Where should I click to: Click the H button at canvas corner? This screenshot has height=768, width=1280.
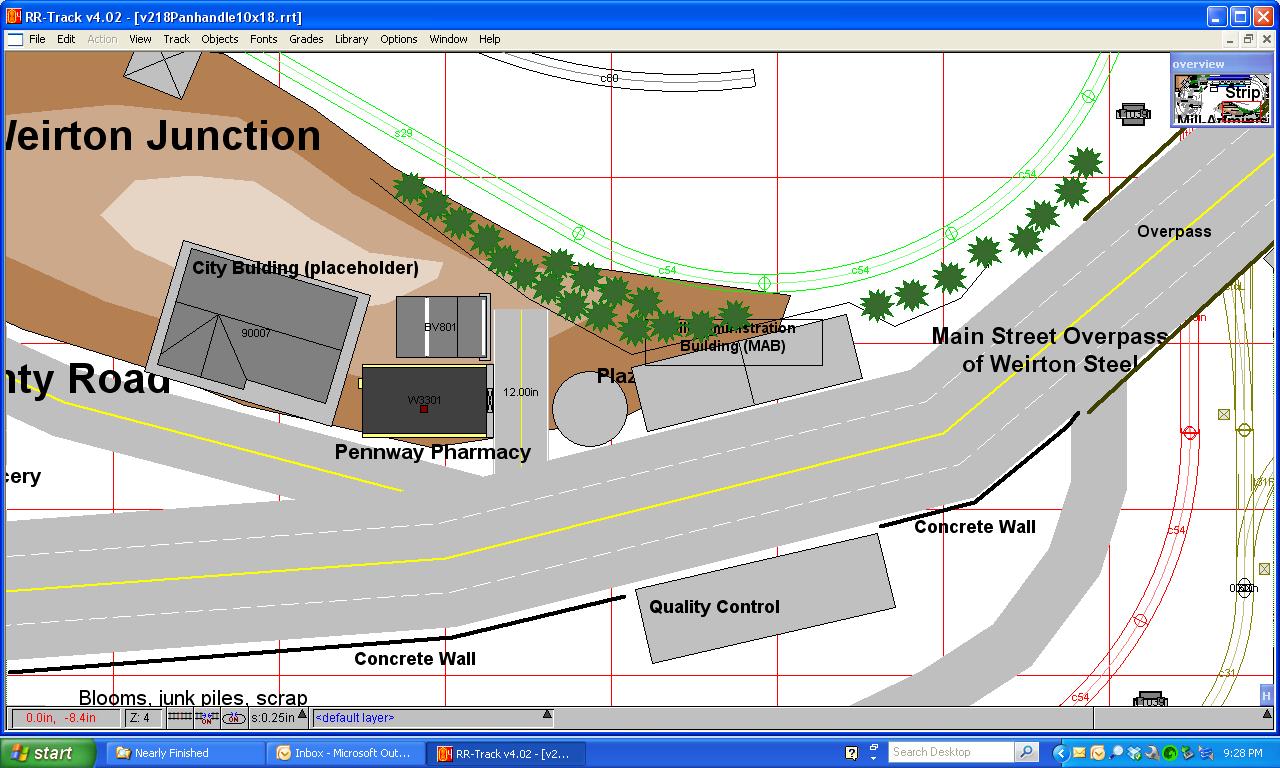click(1266, 695)
